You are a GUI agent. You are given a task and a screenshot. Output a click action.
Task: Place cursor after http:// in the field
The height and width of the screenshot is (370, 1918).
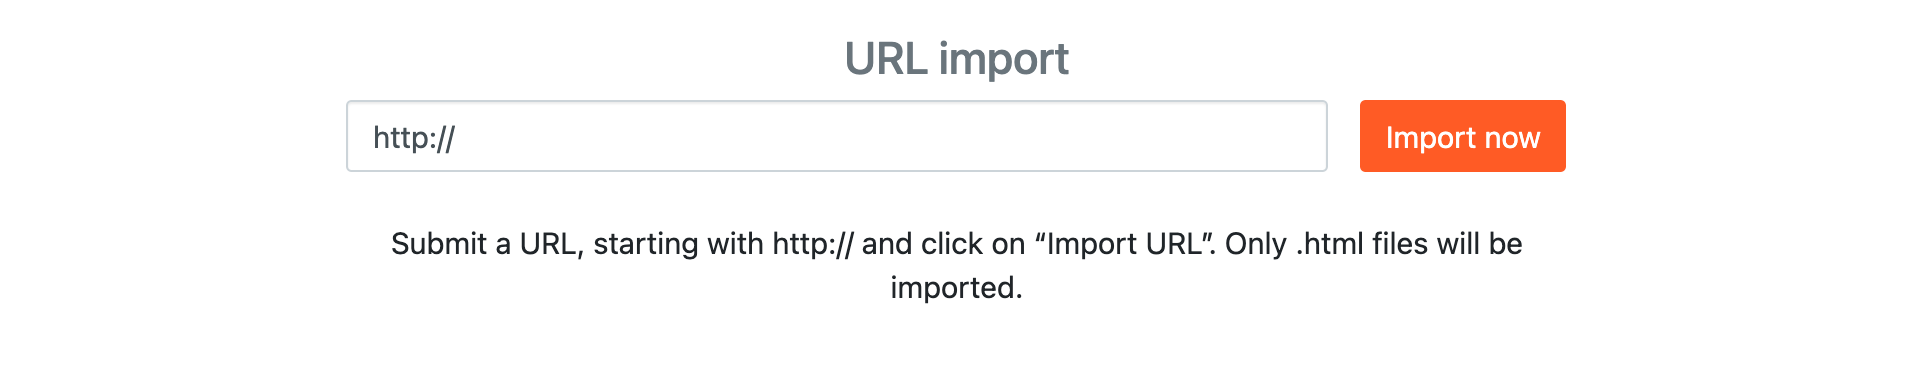(x=457, y=137)
